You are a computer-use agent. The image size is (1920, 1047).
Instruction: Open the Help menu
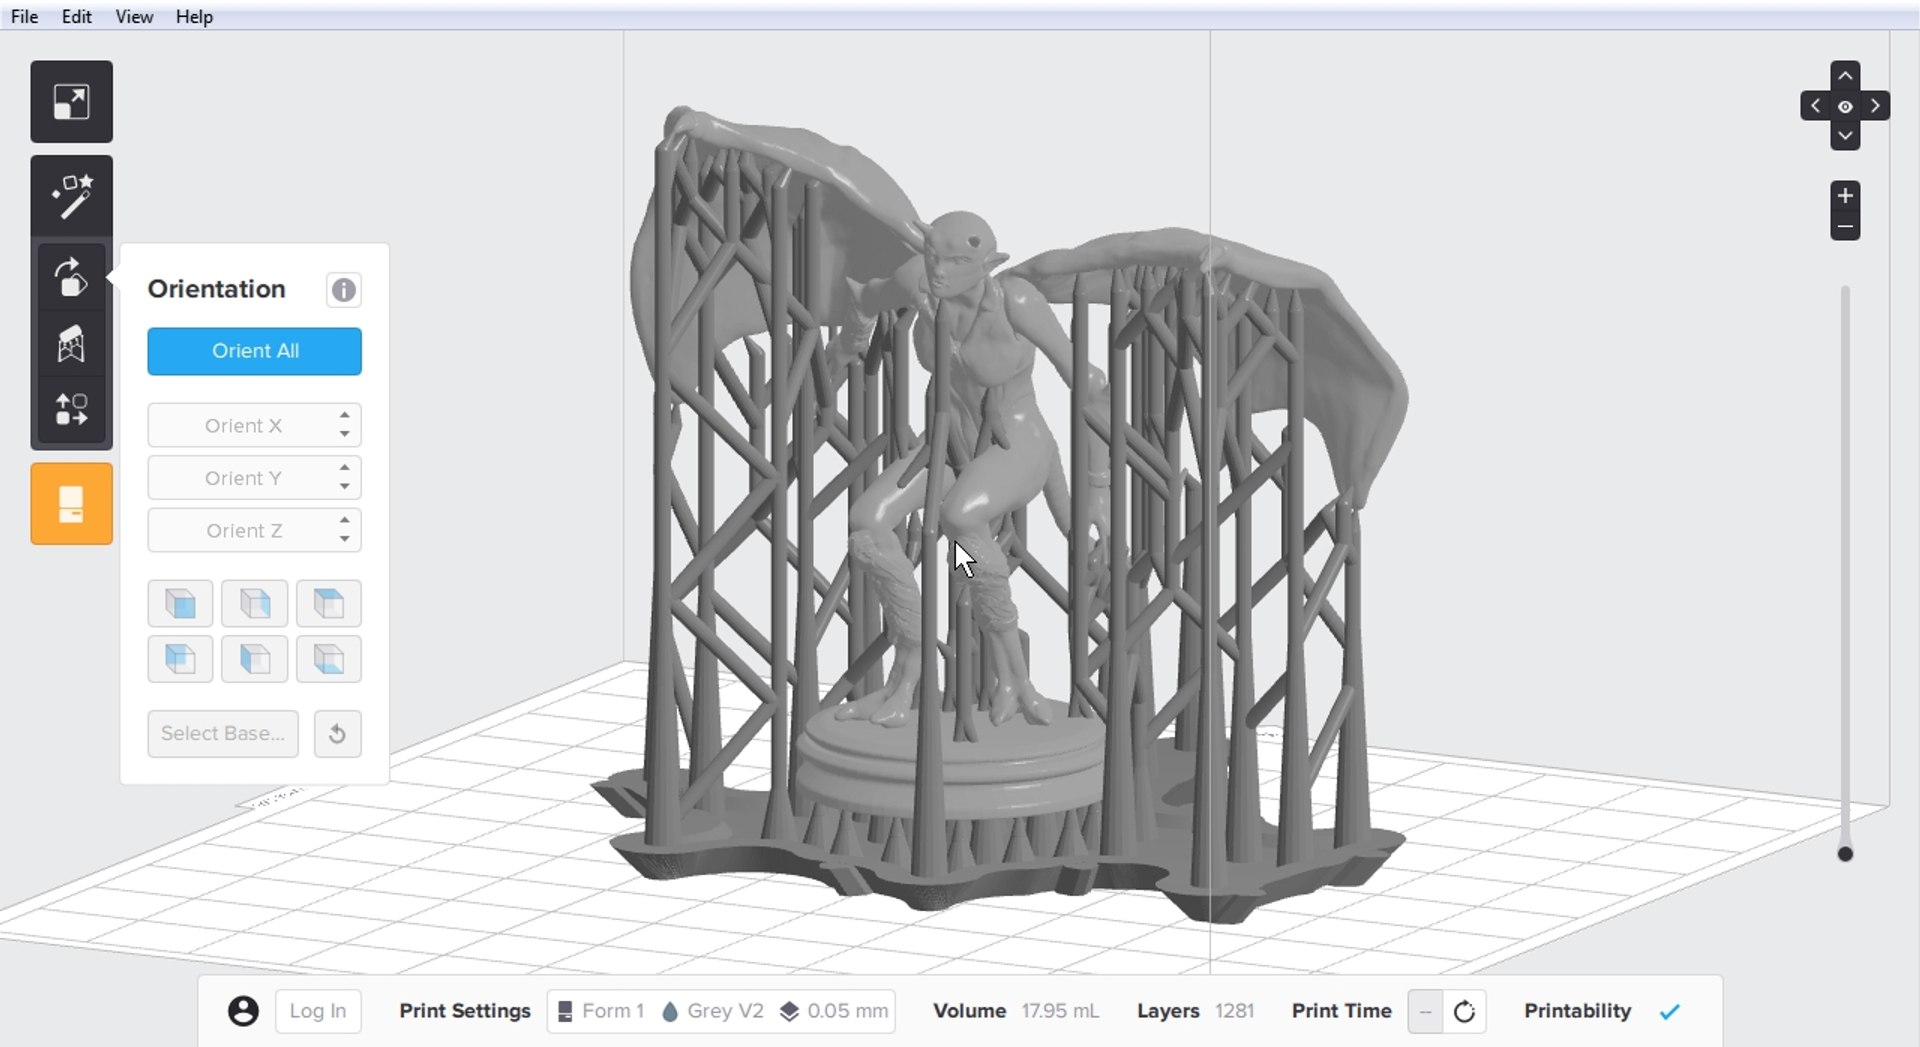click(x=194, y=17)
